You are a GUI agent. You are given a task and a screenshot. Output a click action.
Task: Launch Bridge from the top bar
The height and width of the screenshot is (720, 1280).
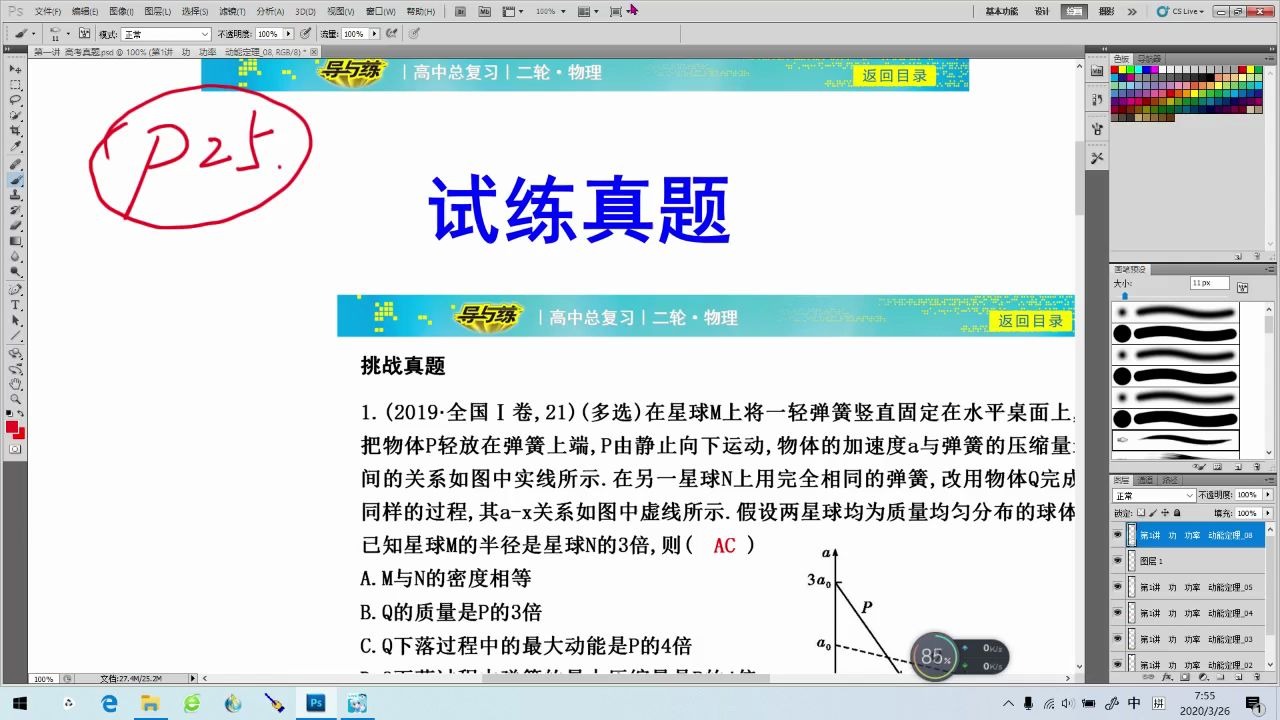(x=458, y=12)
